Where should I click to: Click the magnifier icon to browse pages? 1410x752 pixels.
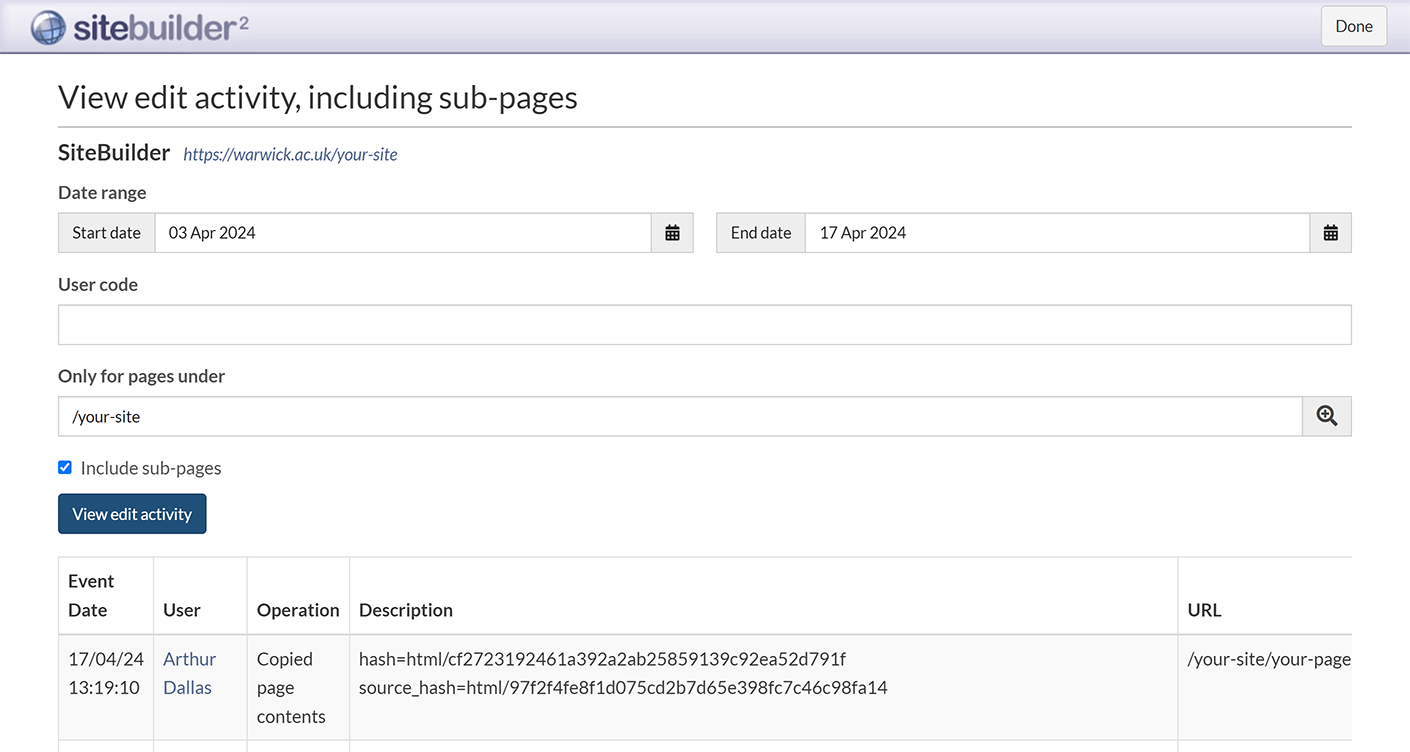pyautogui.click(x=1326, y=417)
